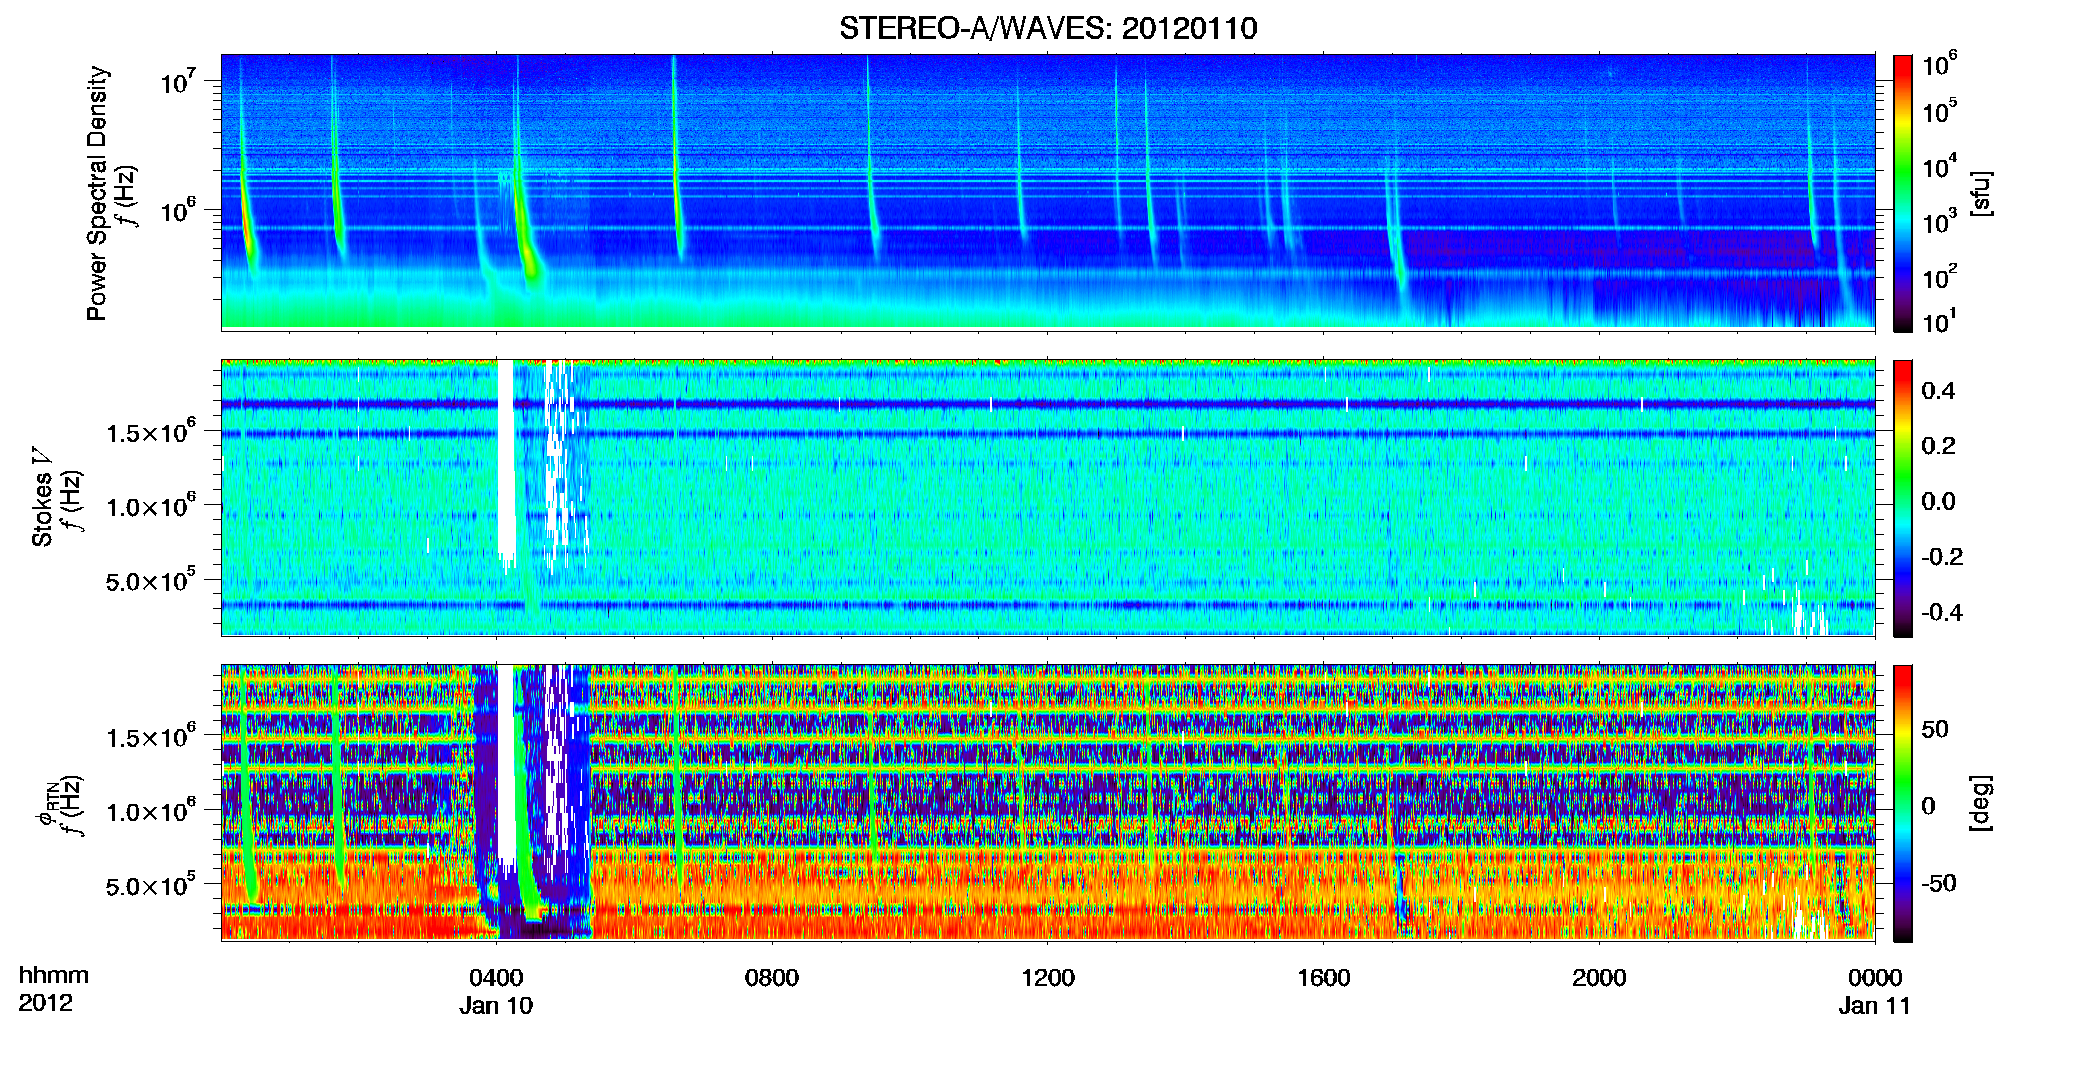Viewport: 2096px width, 1080px height.
Task: Click the 0.0 value on Stokes color bar
Action: coord(1938,501)
